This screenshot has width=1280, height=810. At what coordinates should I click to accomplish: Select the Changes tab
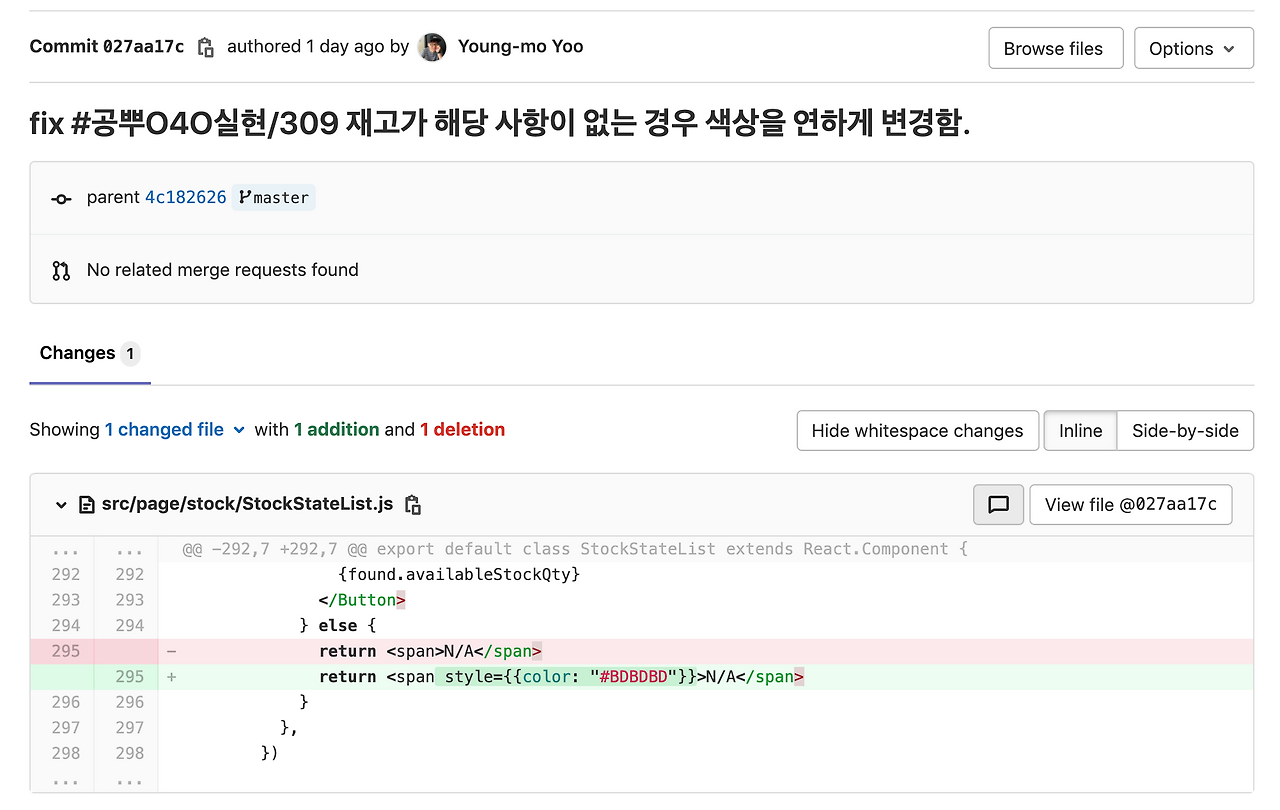(x=90, y=353)
